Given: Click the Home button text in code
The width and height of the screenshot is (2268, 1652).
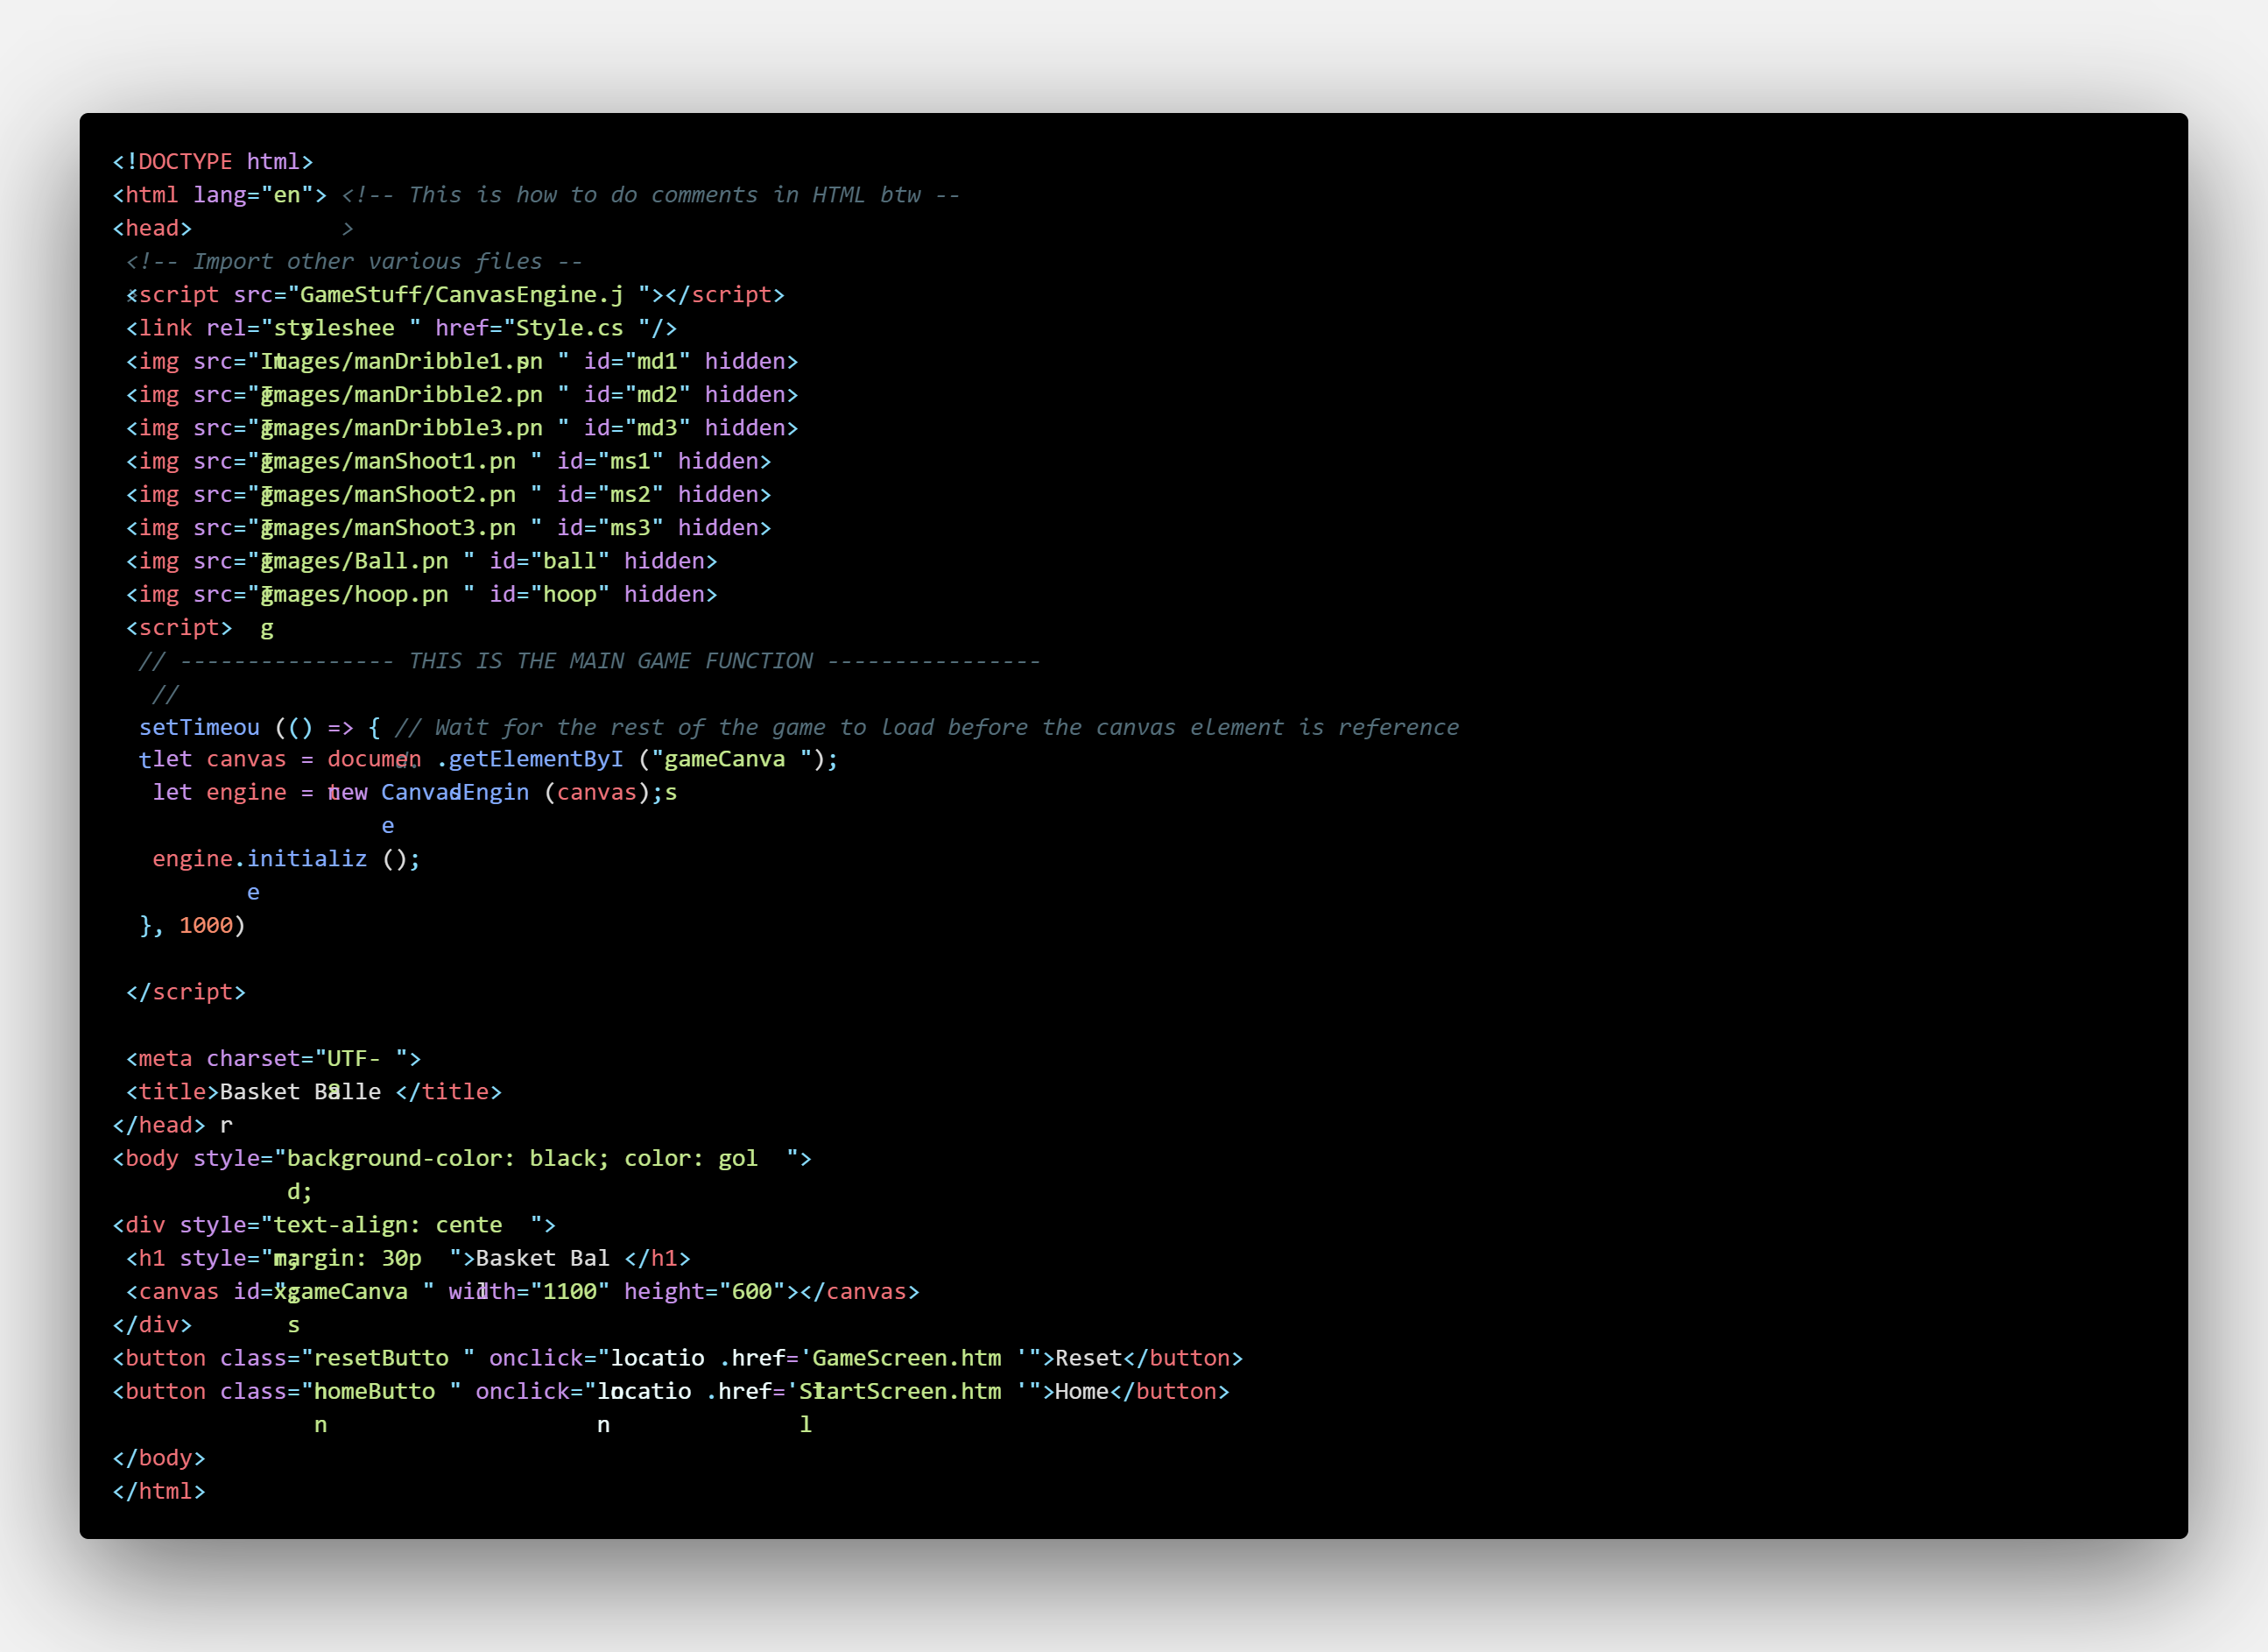Looking at the screenshot, I should [x=1081, y=1392].
